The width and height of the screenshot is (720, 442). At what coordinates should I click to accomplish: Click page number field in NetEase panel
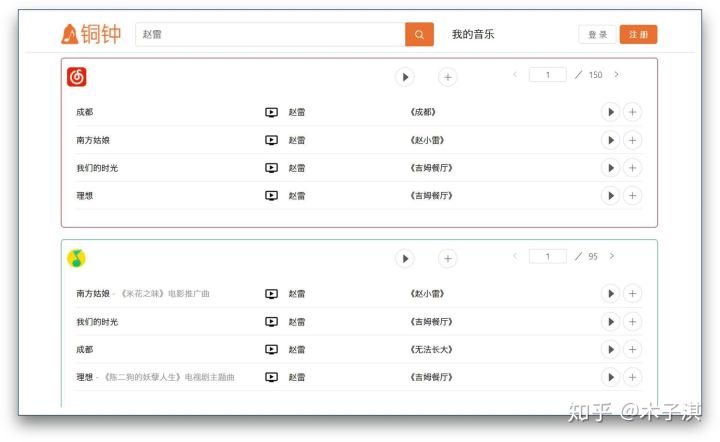[547, 74]
